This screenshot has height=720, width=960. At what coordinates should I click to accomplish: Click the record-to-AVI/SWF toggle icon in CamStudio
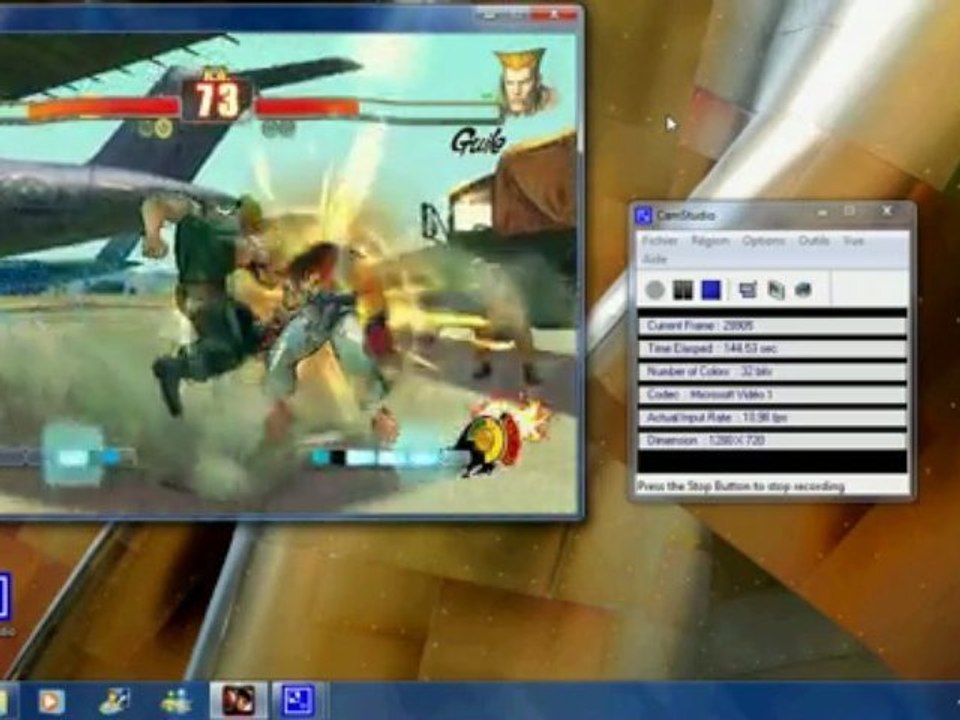pyautogui.click(x=776, y=290)
